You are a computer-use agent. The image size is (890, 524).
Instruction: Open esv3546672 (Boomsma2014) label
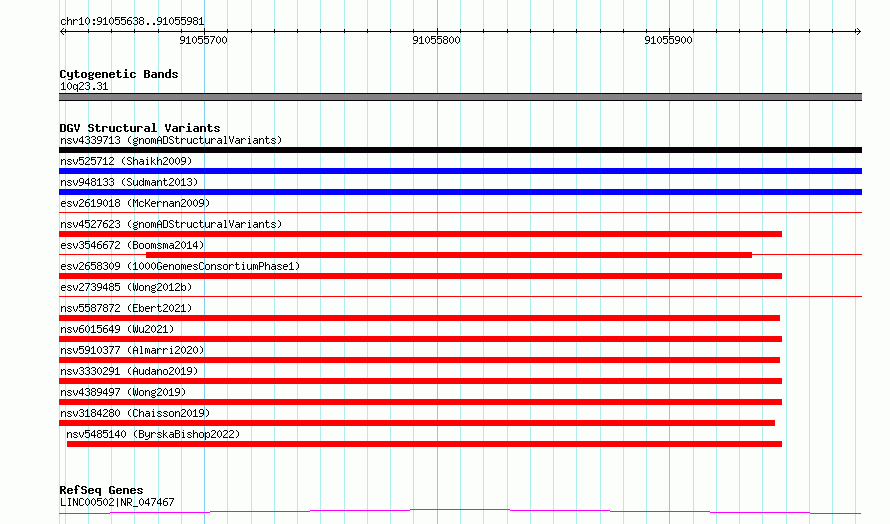tap(132, 245)
